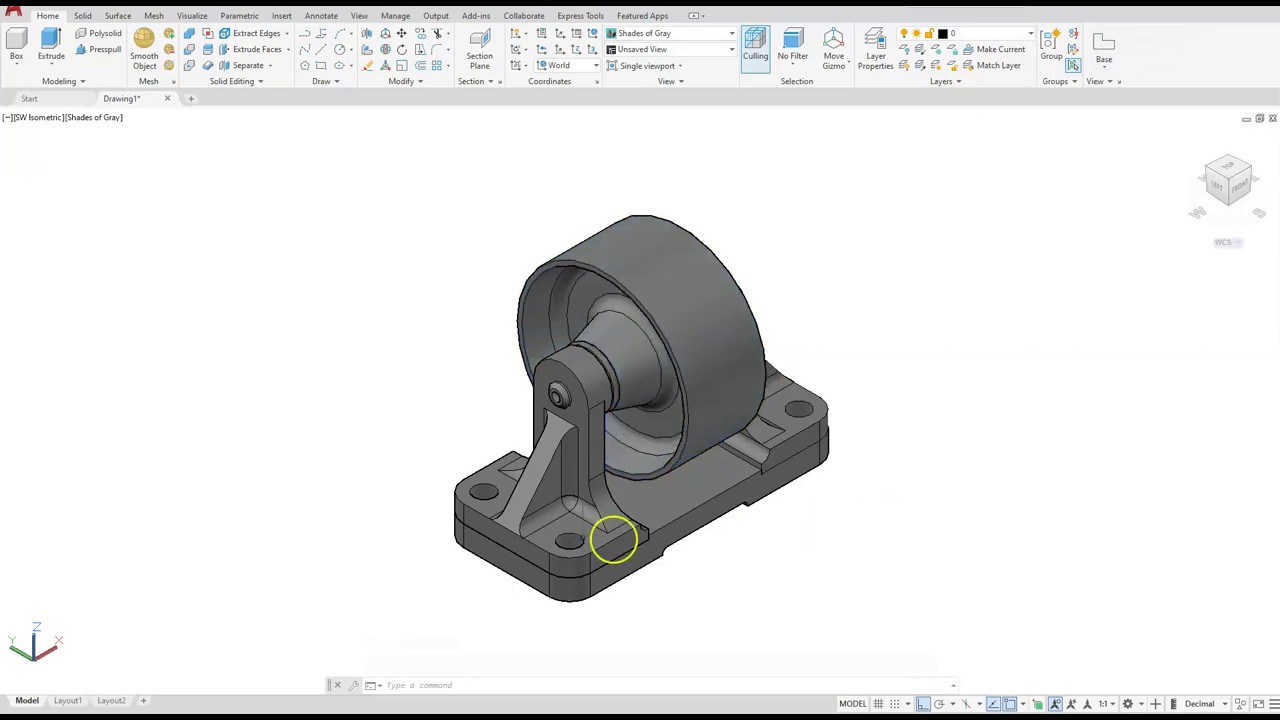Activate the Presspull tool
1280x720 pixels.
pos(98,49)
